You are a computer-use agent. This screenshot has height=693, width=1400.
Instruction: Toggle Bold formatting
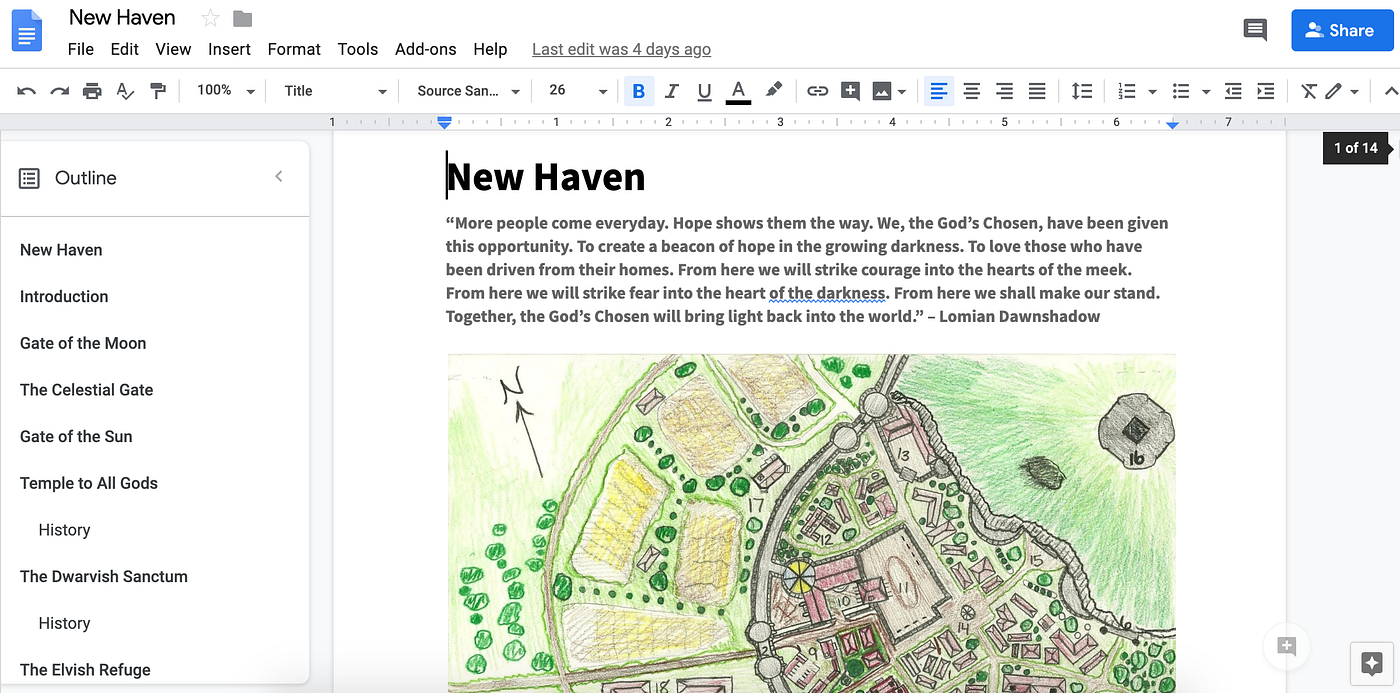pyautogui.click(x=639, y=91)
